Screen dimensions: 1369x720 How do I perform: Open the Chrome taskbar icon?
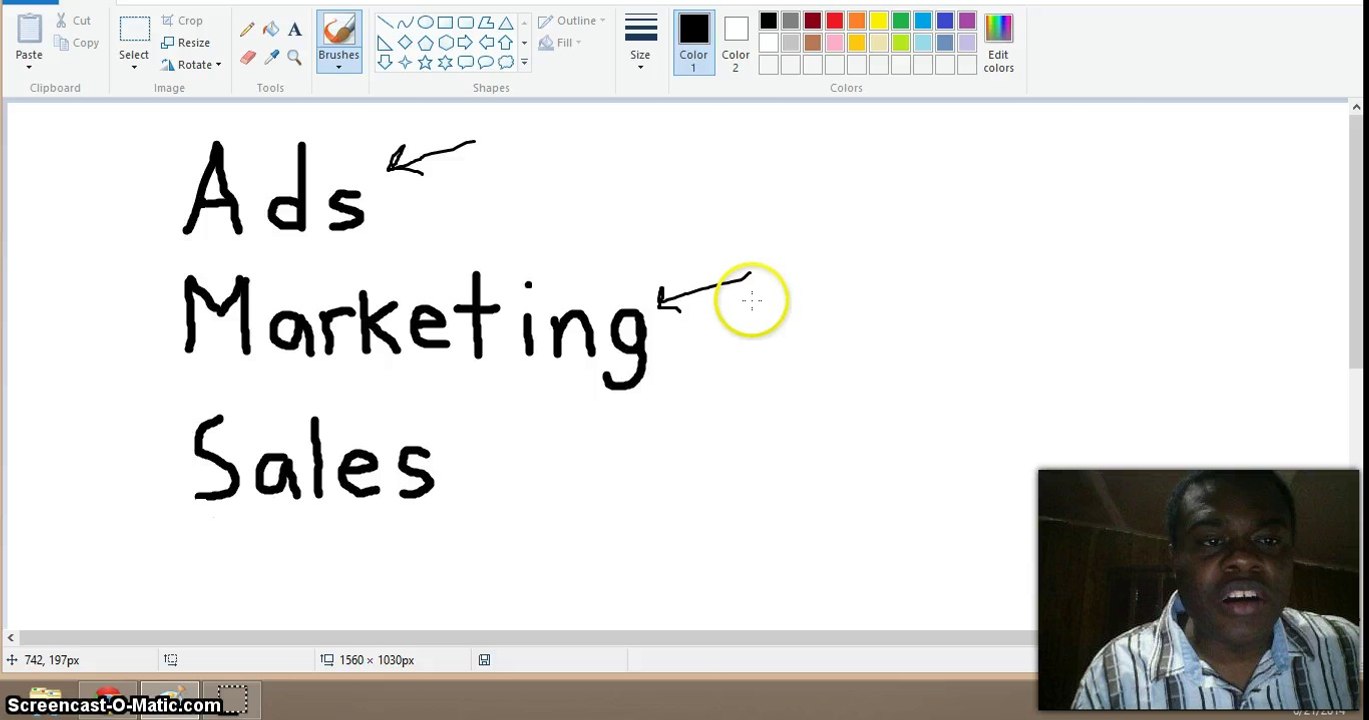pyautogui.click(x=108, y=698)
